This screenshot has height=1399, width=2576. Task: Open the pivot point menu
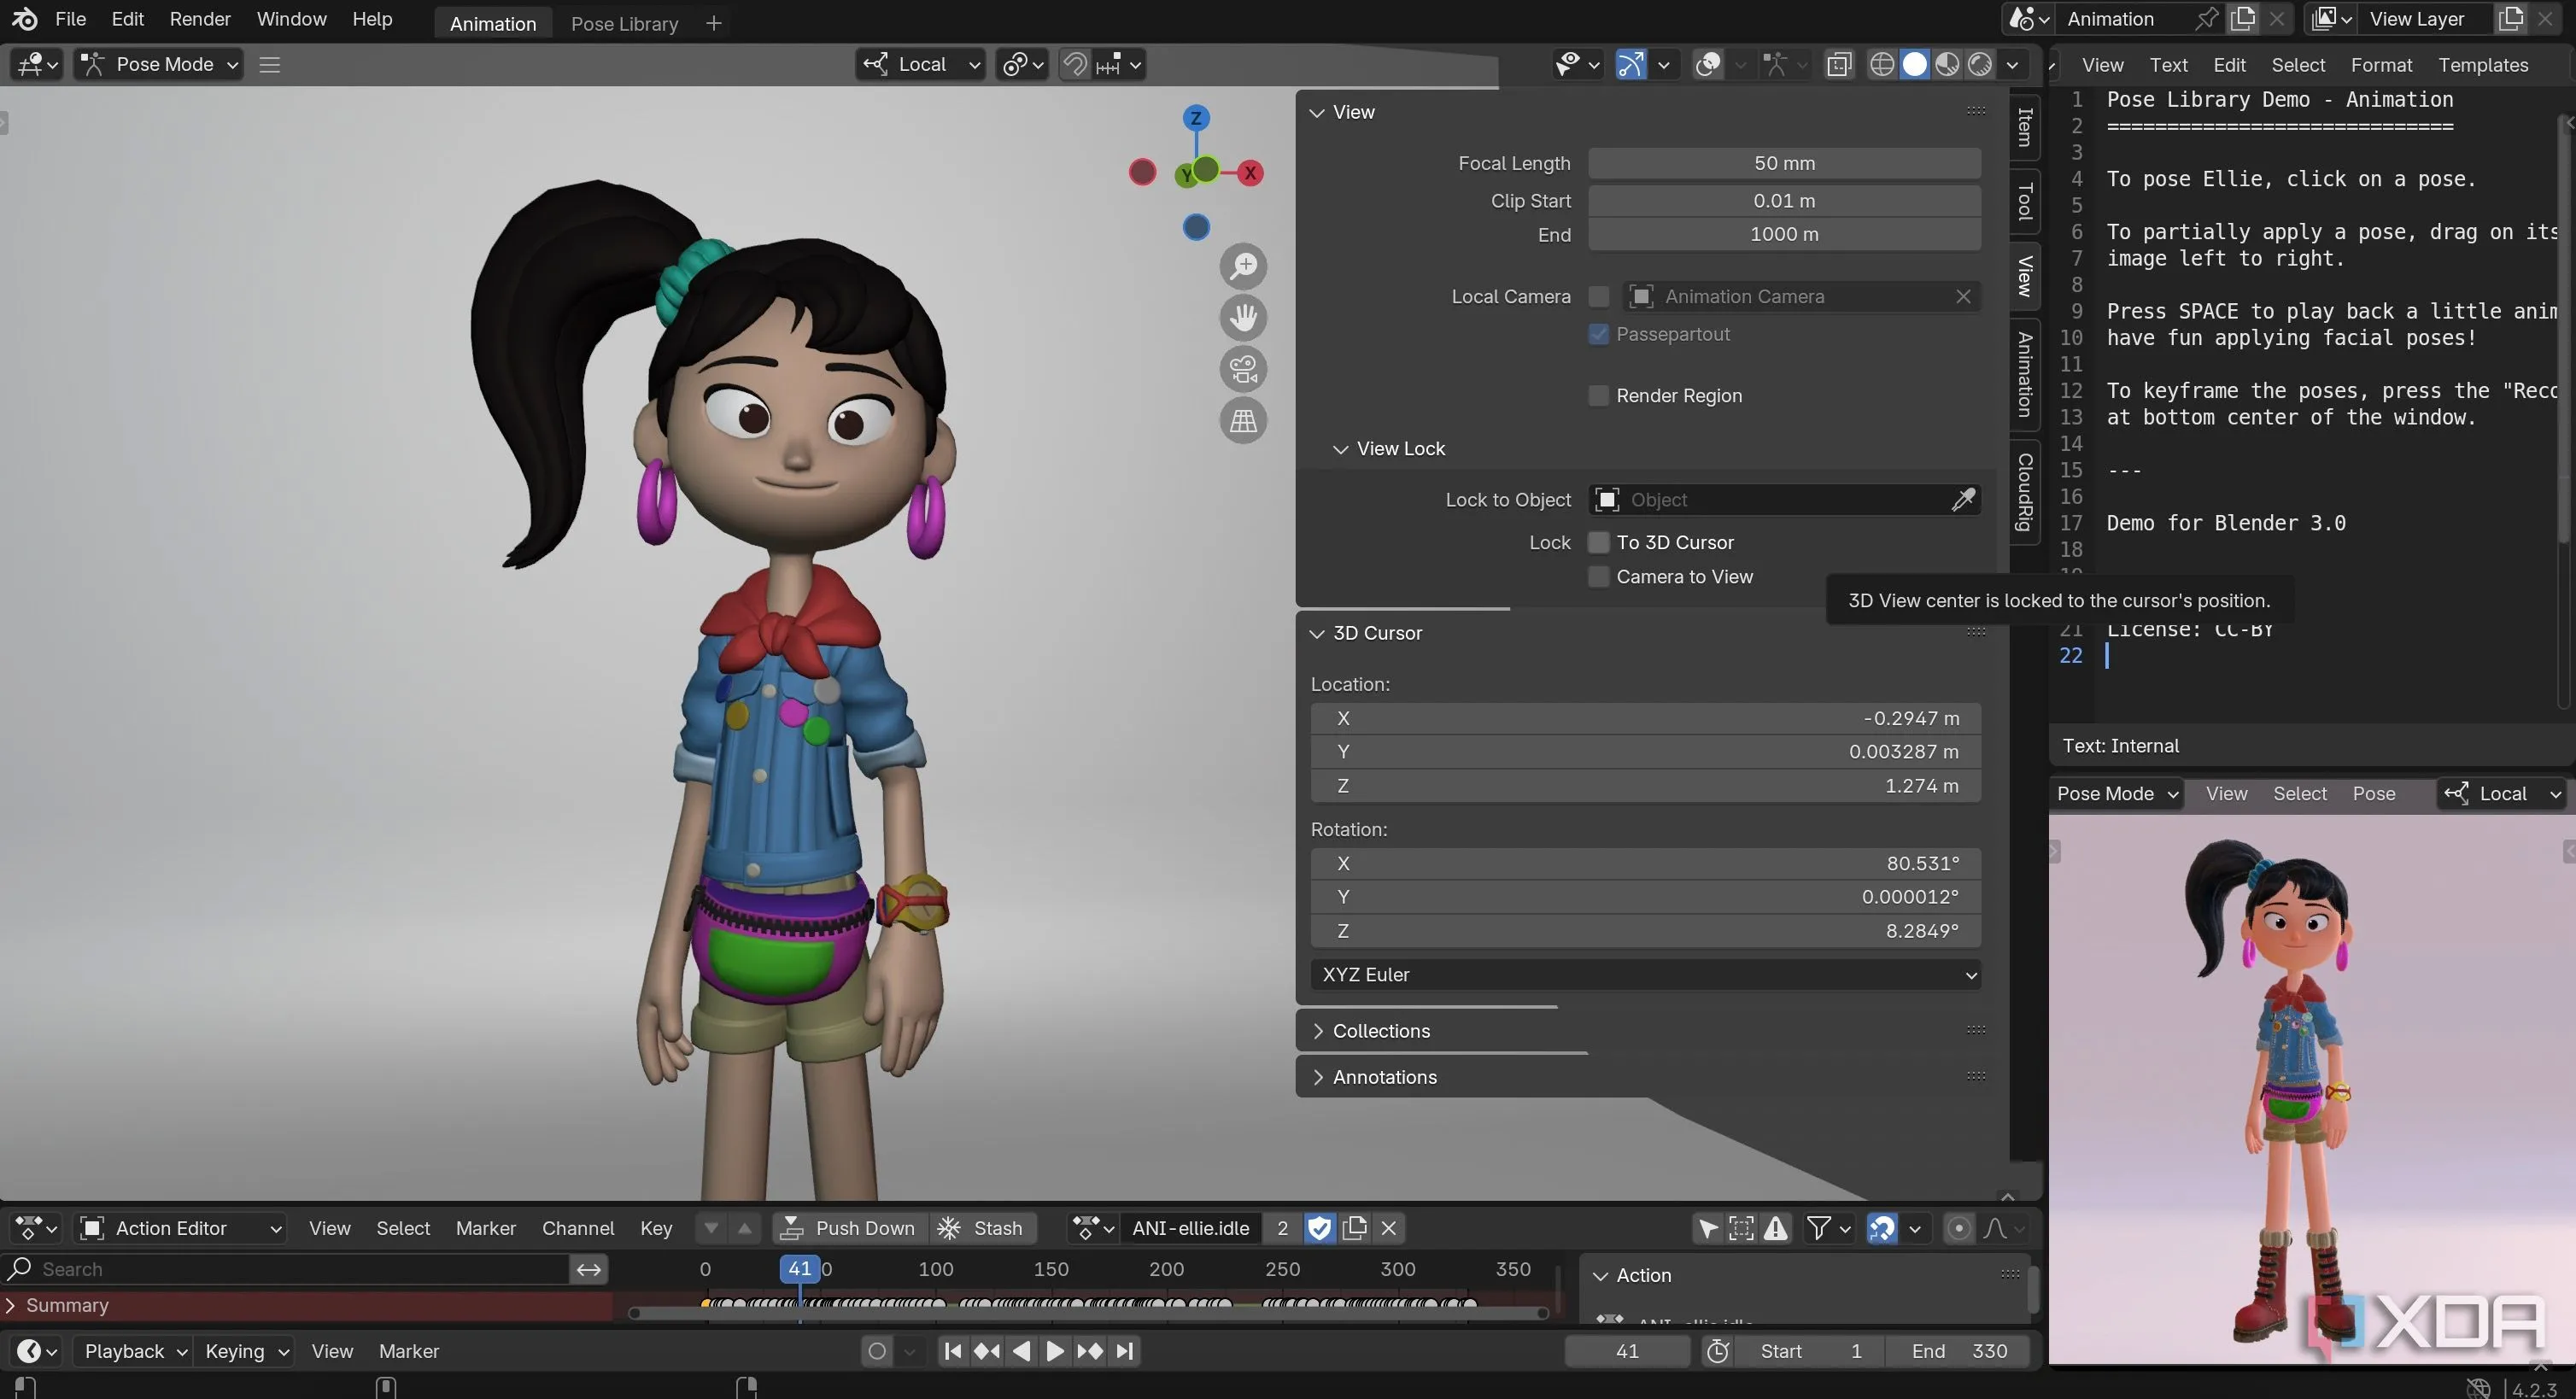[1023, 65]
